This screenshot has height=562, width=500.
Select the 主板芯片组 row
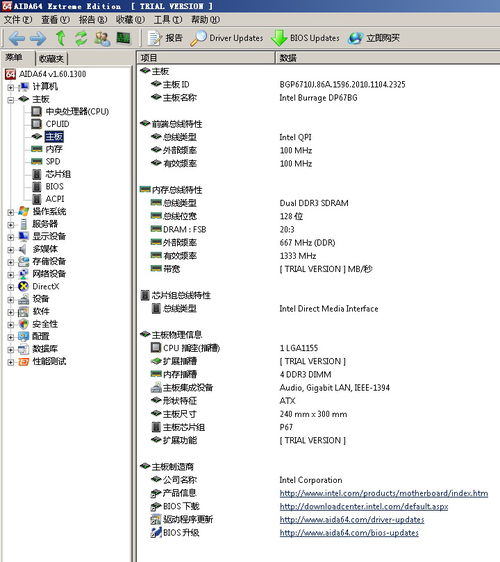tap(318, 427)
